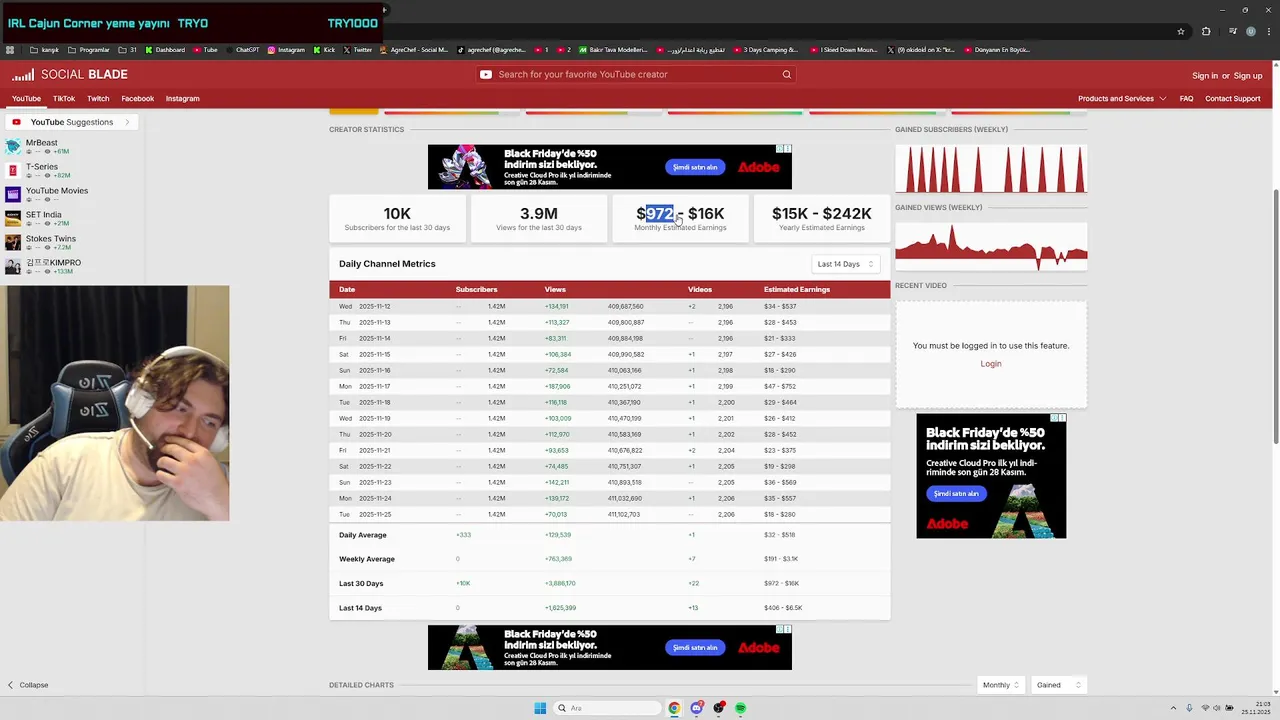
Task: Click the volume icon in system tray
Action: (1219, 708)
